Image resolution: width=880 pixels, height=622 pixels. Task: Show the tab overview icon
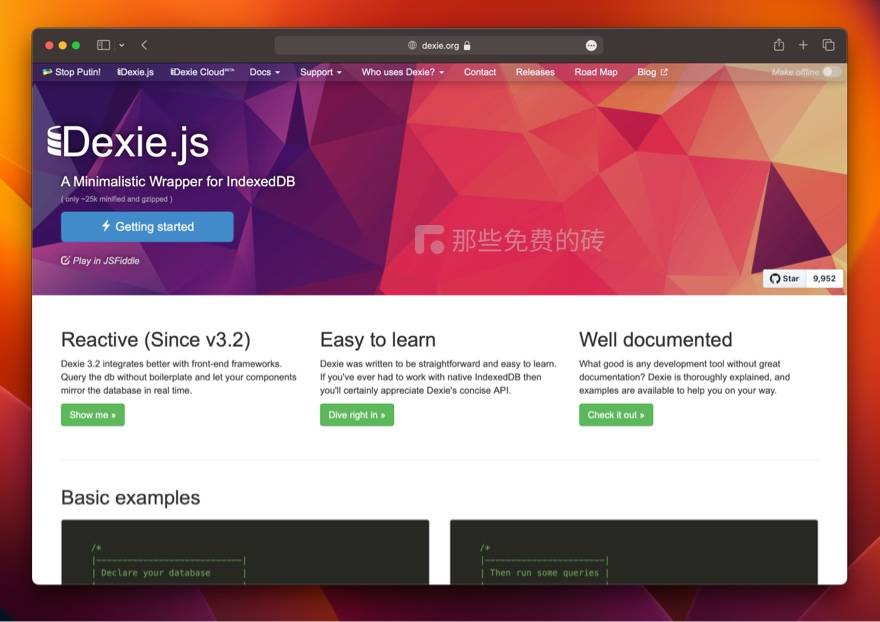click(x=828, y=45)
